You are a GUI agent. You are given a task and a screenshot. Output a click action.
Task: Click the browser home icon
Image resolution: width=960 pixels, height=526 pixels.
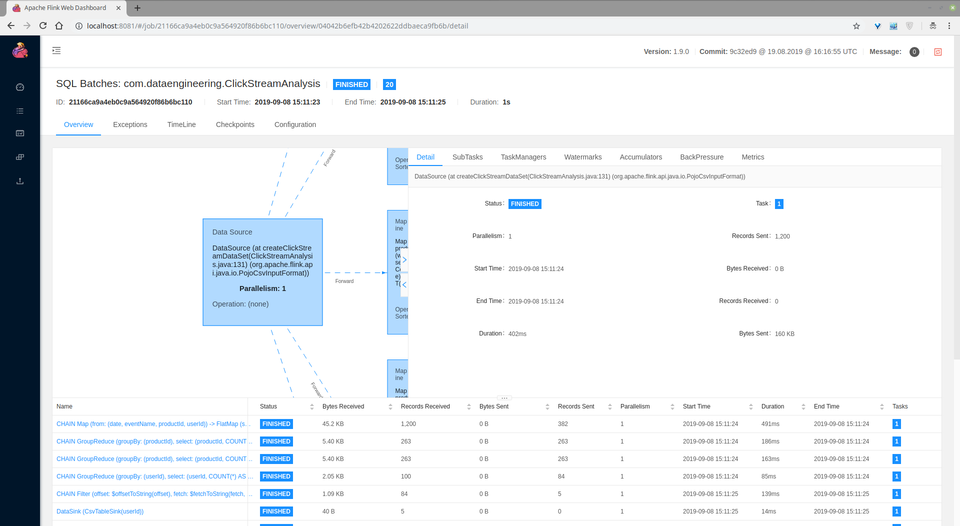59,26
